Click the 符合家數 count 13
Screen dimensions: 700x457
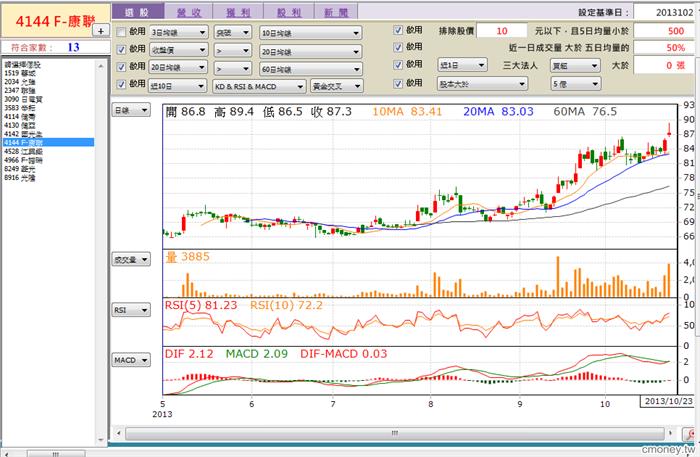[73, 47]
